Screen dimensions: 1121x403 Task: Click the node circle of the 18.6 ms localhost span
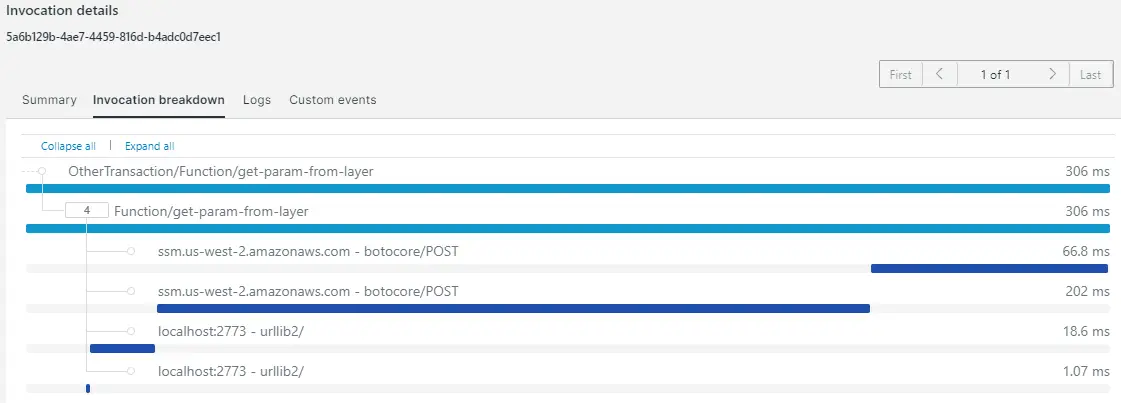pyautogui.click(x=131, y=332)
